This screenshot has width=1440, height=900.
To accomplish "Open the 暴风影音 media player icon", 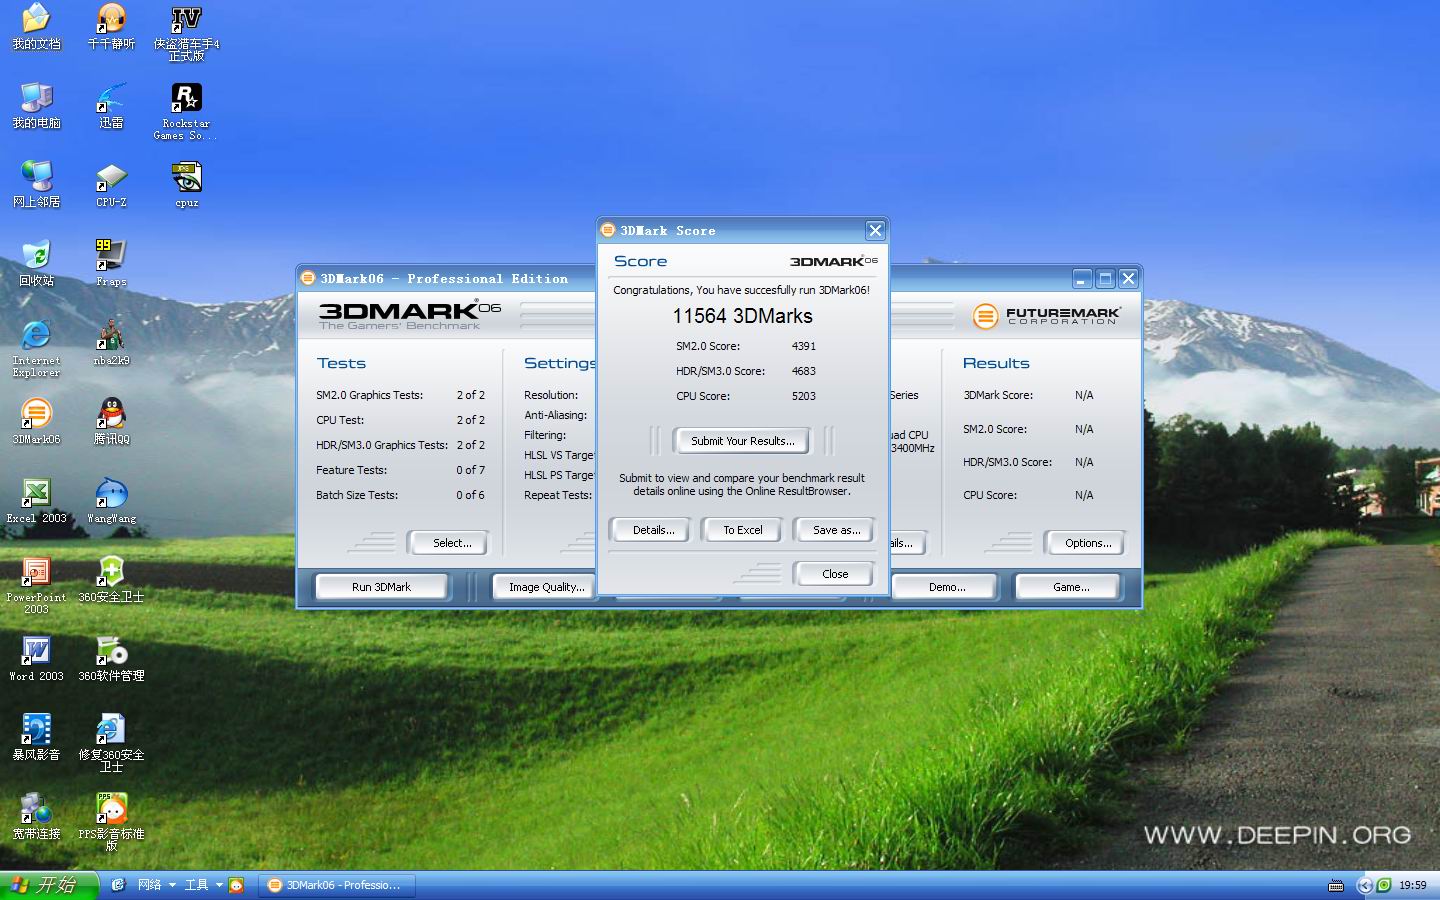I will coord(36,738).
